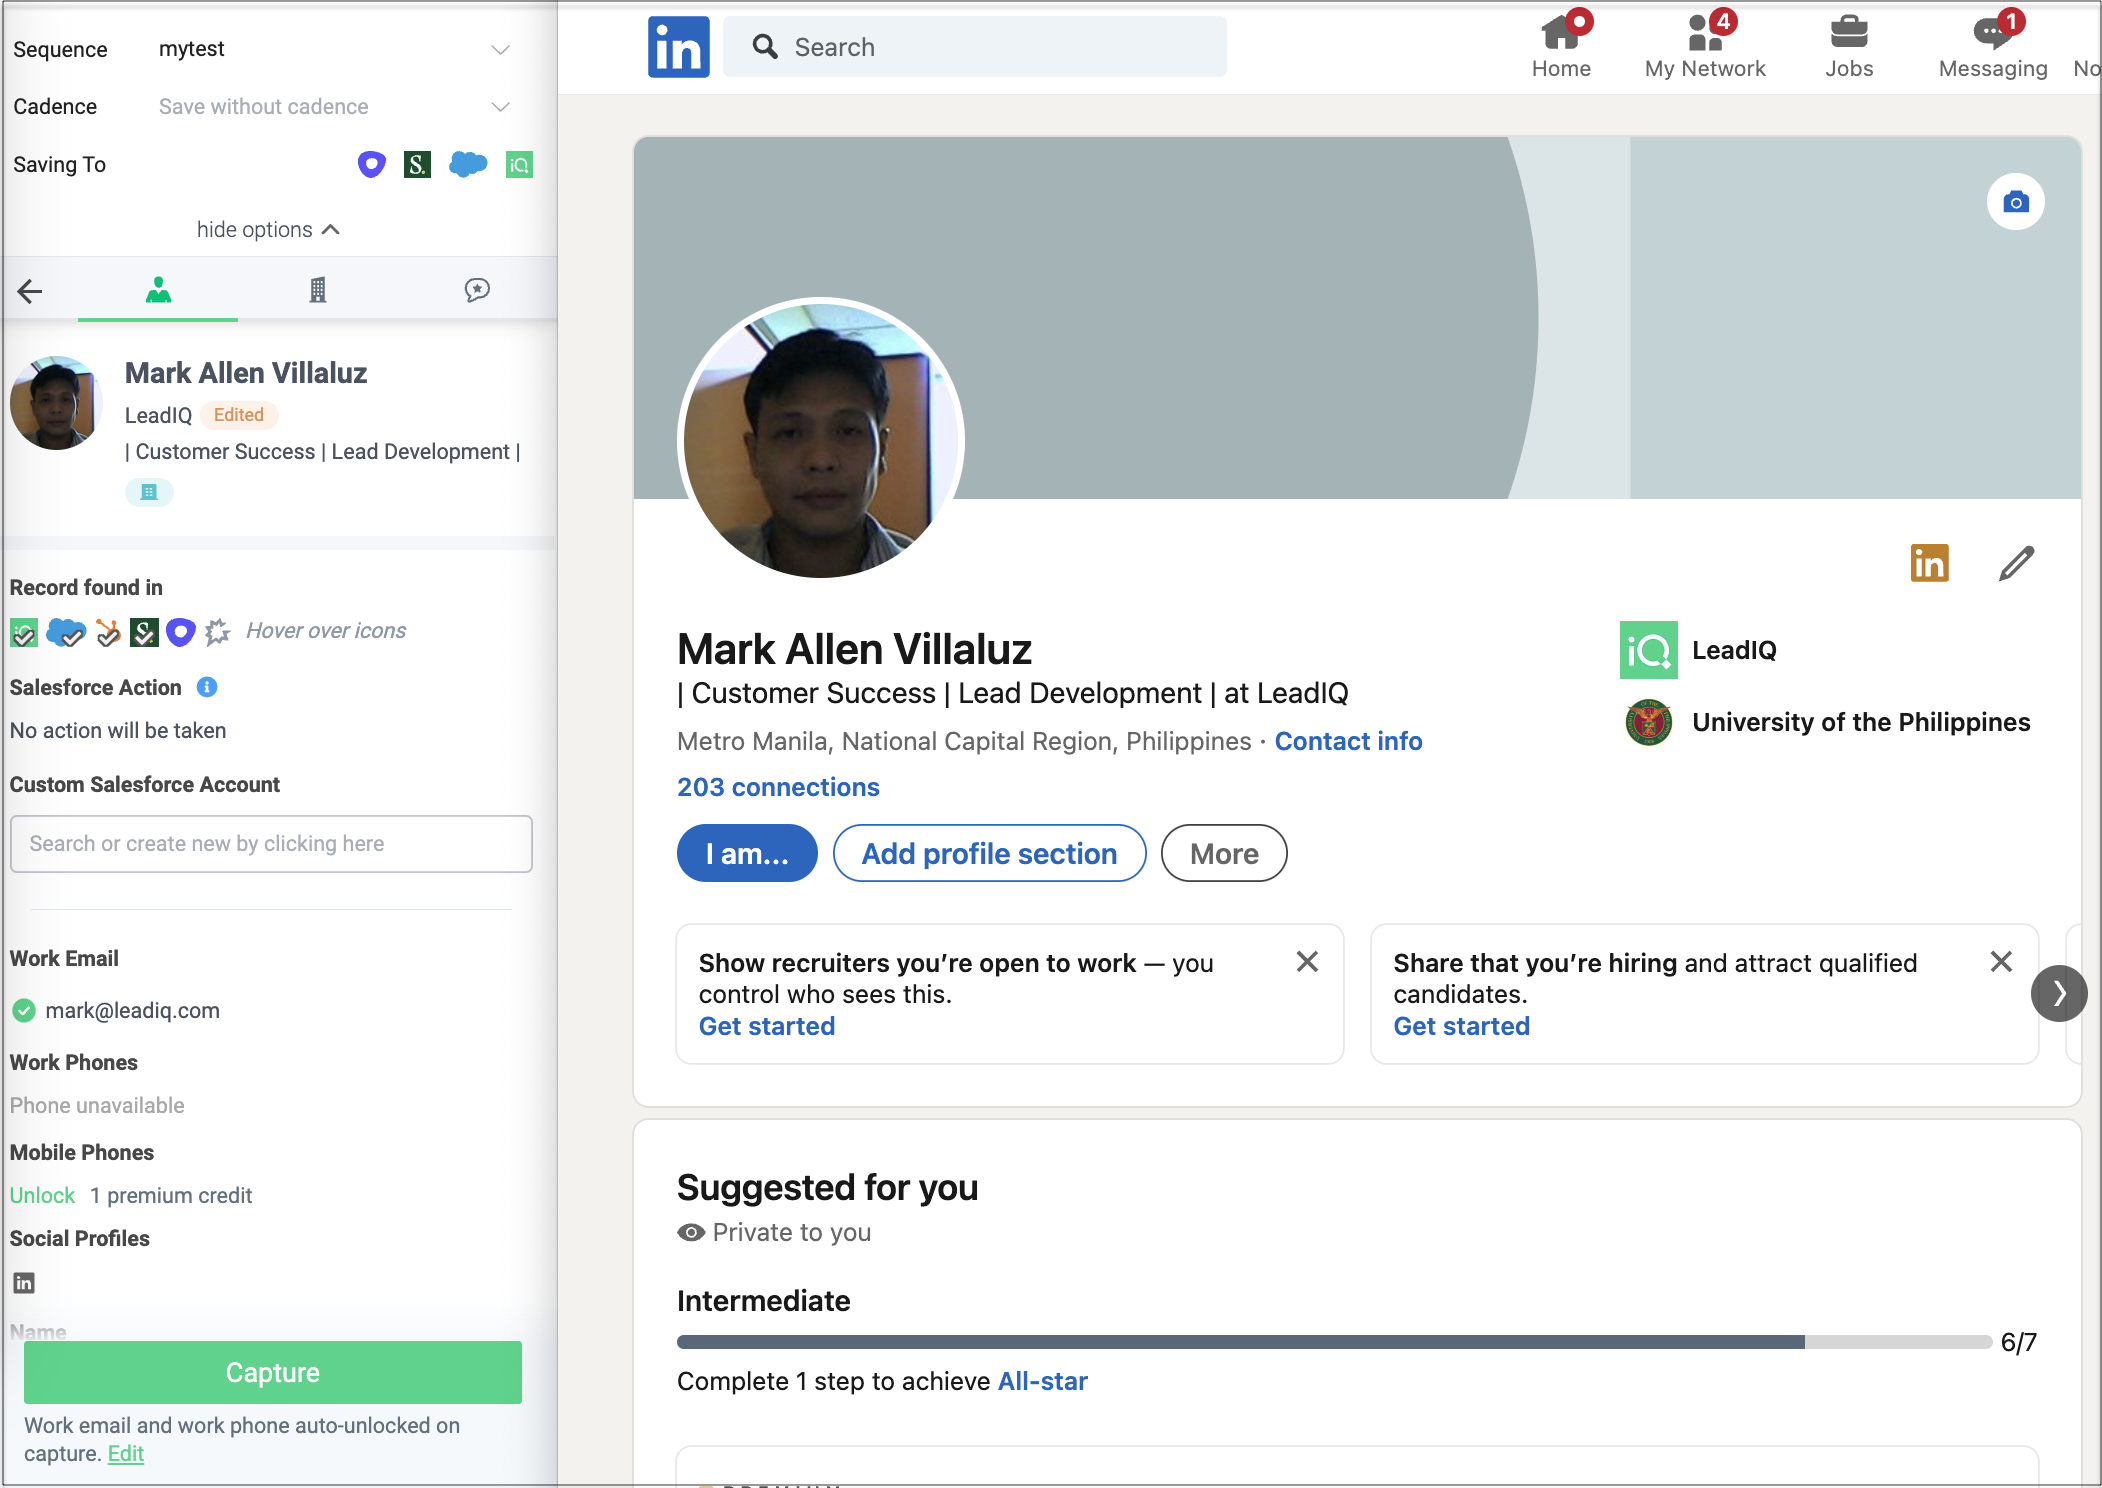Click the Edit auto-unlock link
This screenshot has width=2102, height=1488.
coord(126,1454)
